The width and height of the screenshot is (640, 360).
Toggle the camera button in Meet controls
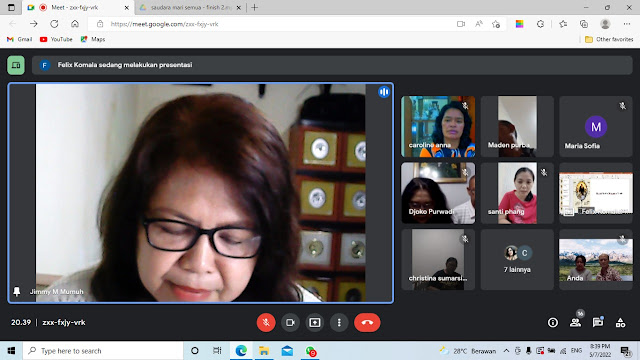click(290, 322)
